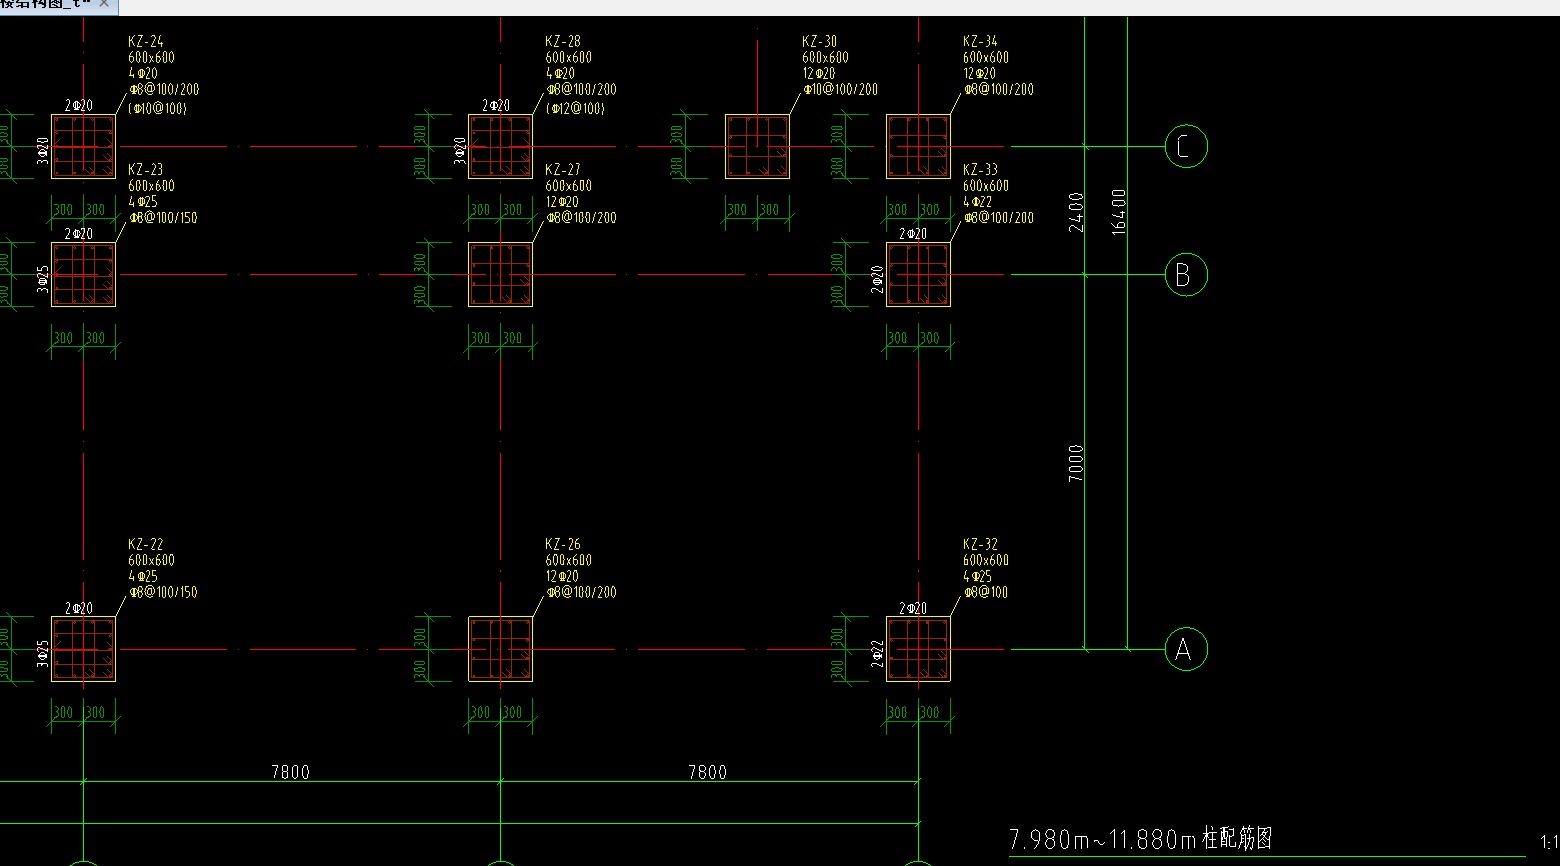Select the KZ-23 column section box
The height and width of the screenshot is (866, 1560).
coord(83,275)
